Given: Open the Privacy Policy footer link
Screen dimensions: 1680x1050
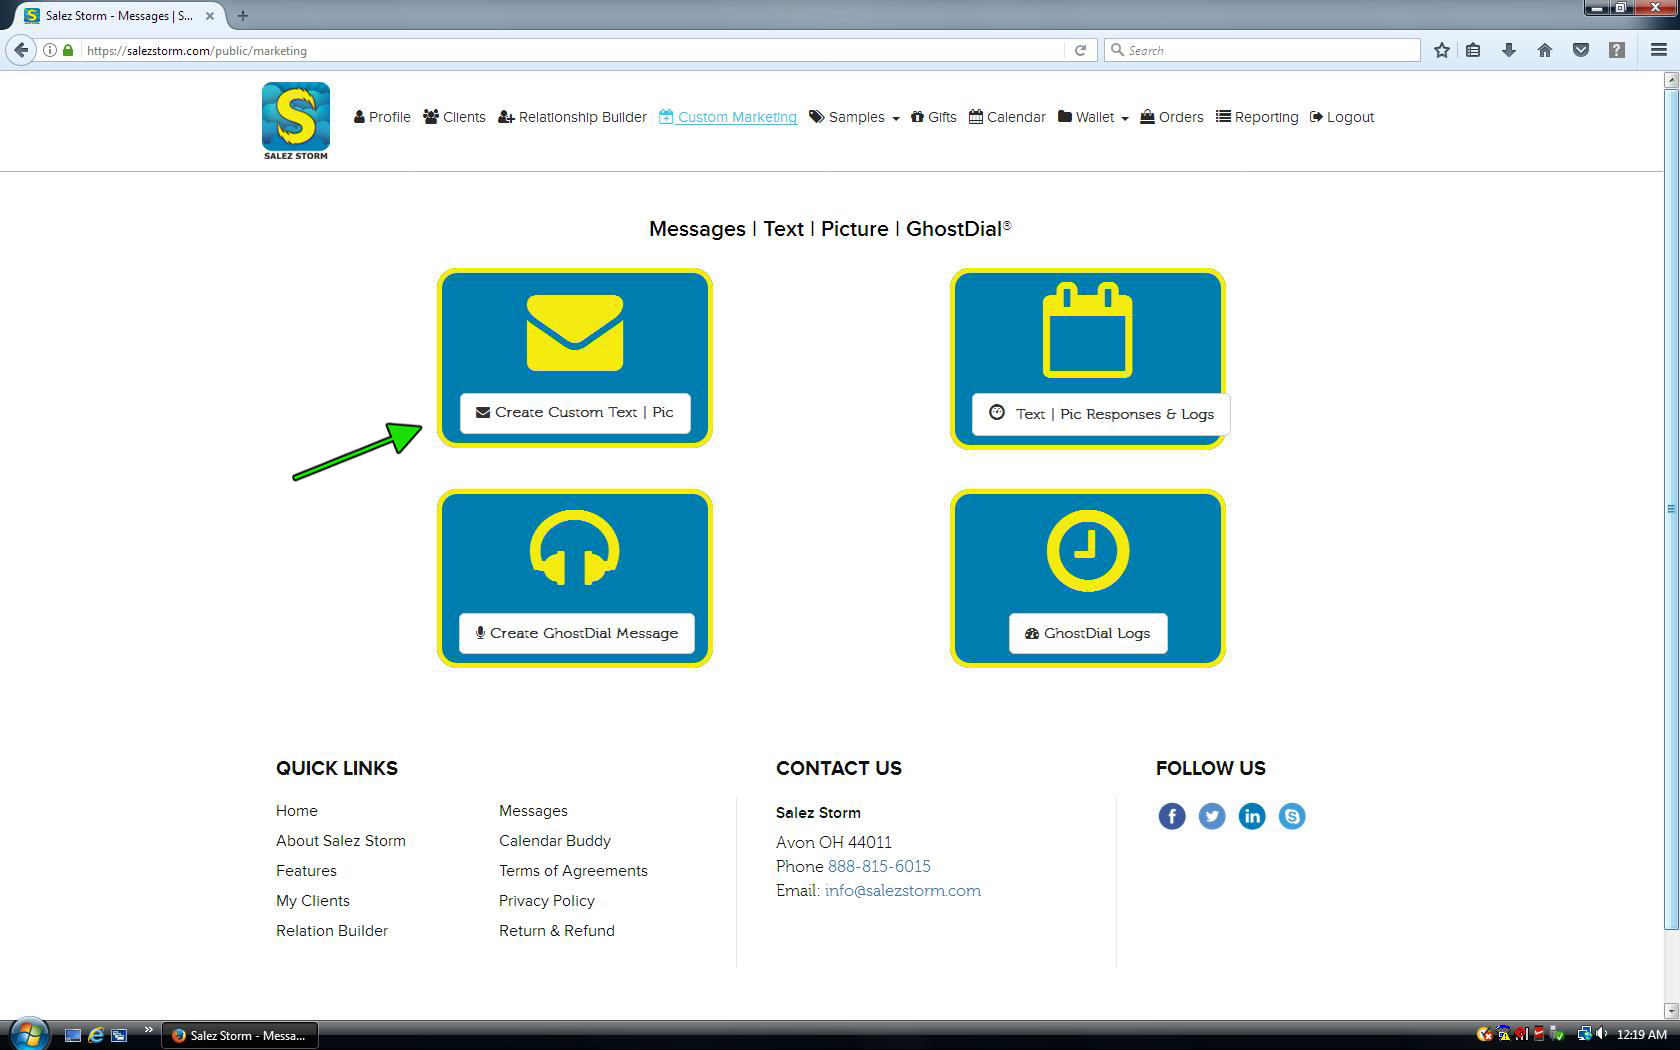Looking at the screenshot, I should (546, 900).
